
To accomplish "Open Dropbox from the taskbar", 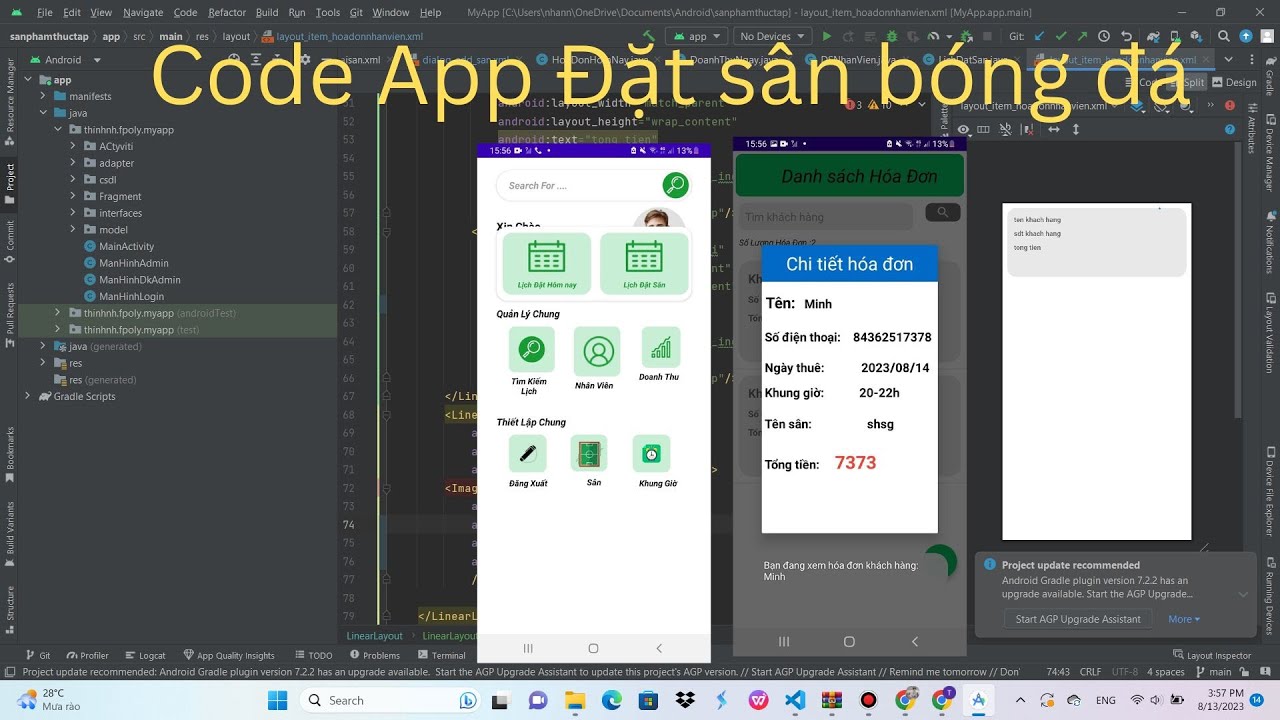I will tap(685, 700).
